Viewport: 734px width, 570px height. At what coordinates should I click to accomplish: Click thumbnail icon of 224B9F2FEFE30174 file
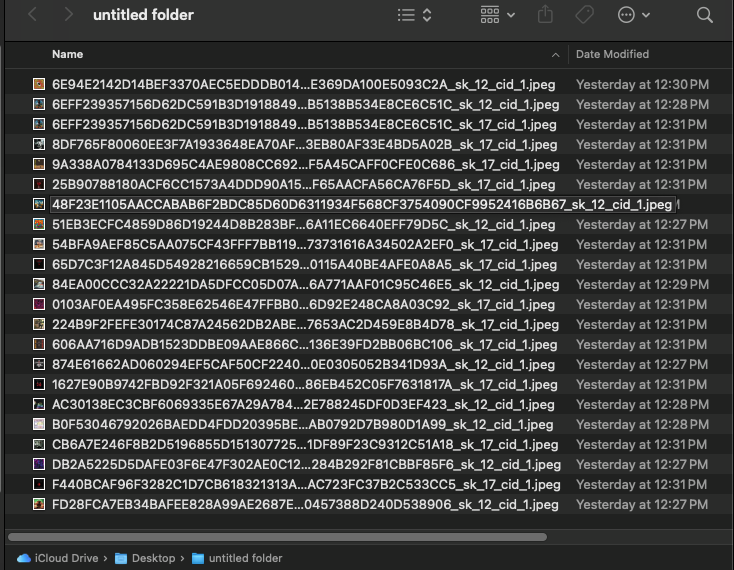(x=39, y=324)
